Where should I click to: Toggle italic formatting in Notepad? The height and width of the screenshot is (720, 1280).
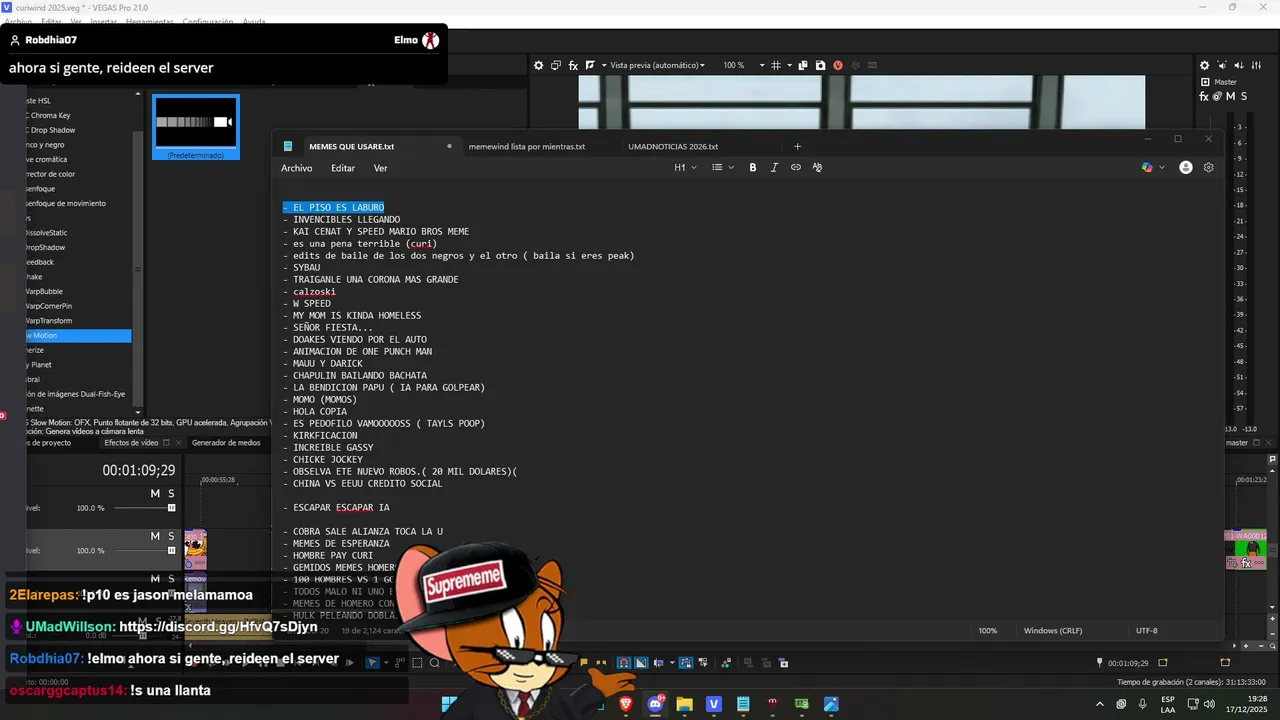point(774,168)
